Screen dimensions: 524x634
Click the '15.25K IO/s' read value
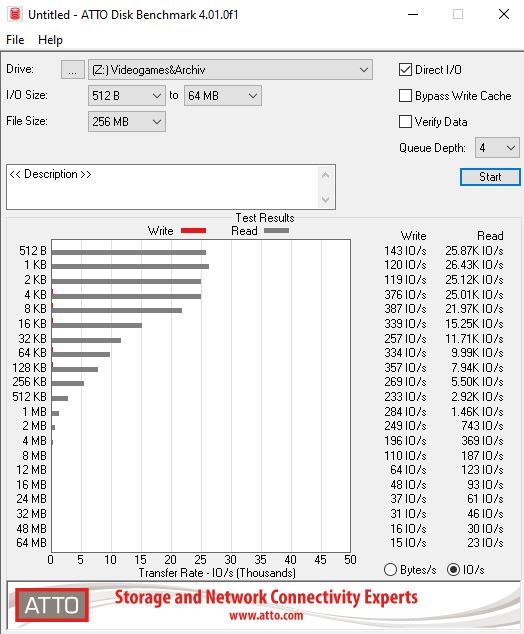pos(474,324)
